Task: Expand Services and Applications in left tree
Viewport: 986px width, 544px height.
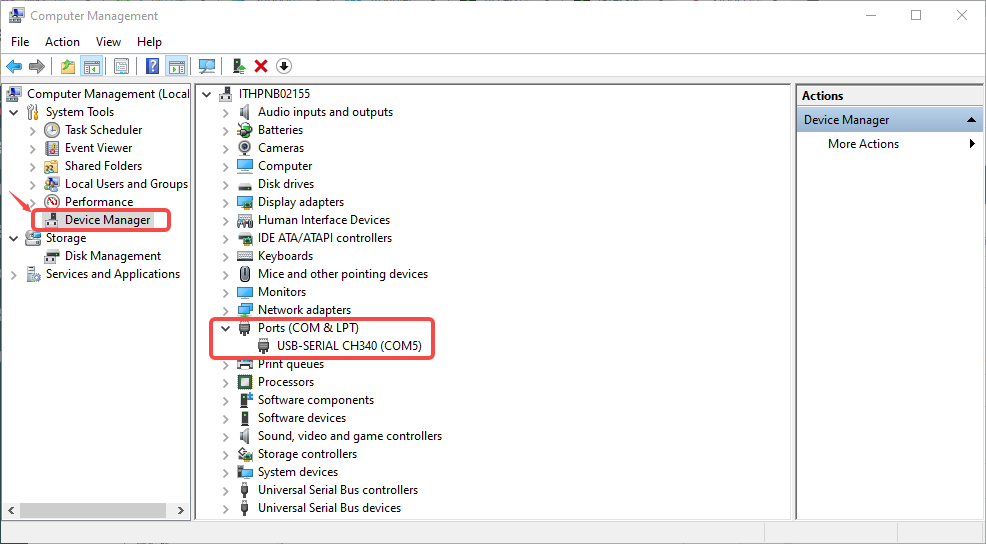Action: tap(14, 274)
